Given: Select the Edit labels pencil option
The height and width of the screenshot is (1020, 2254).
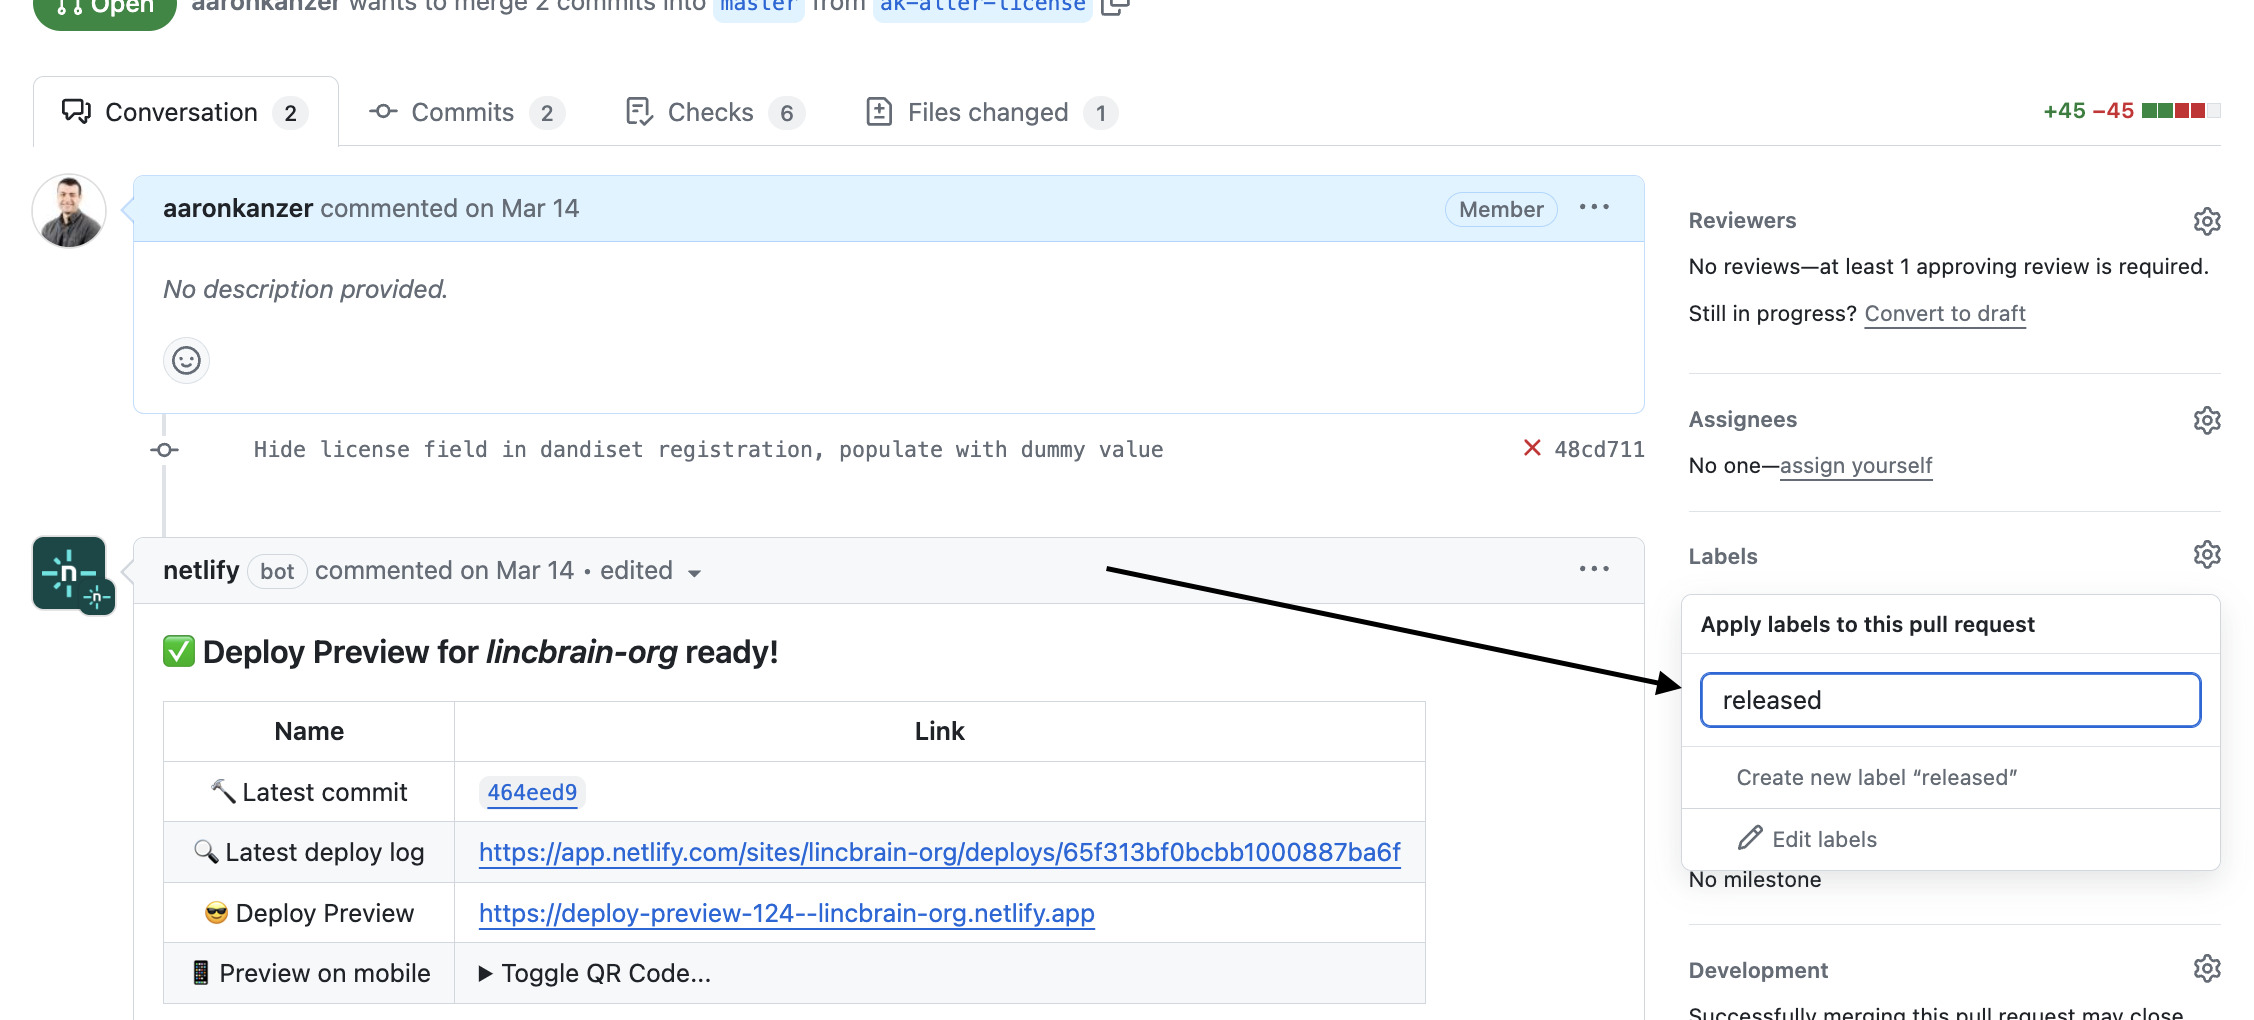Looking at the screenshot, I should pyautogui.click(x=1824, y=839).
